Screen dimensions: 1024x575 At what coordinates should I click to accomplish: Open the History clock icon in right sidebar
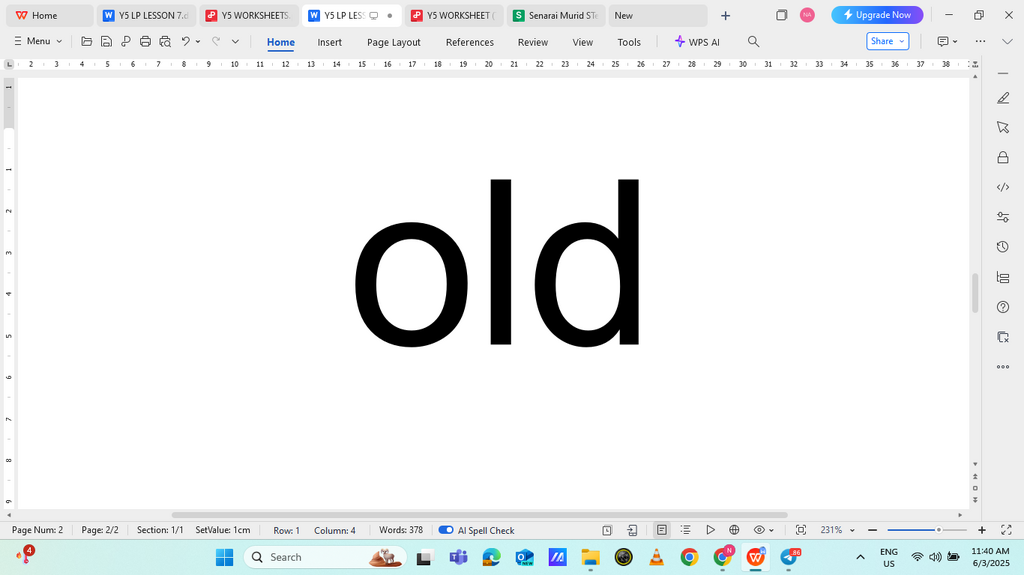1003,247
